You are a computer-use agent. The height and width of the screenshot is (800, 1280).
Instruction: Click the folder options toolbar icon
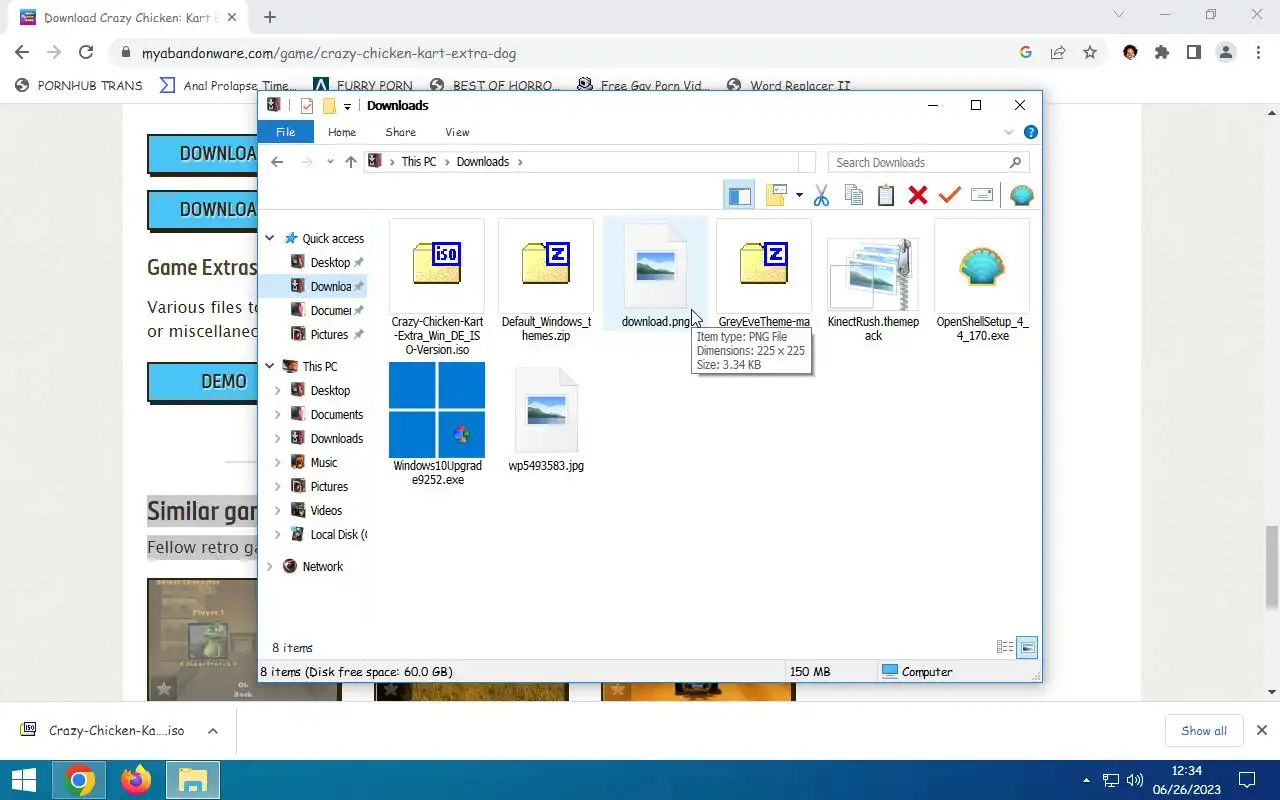777,195
